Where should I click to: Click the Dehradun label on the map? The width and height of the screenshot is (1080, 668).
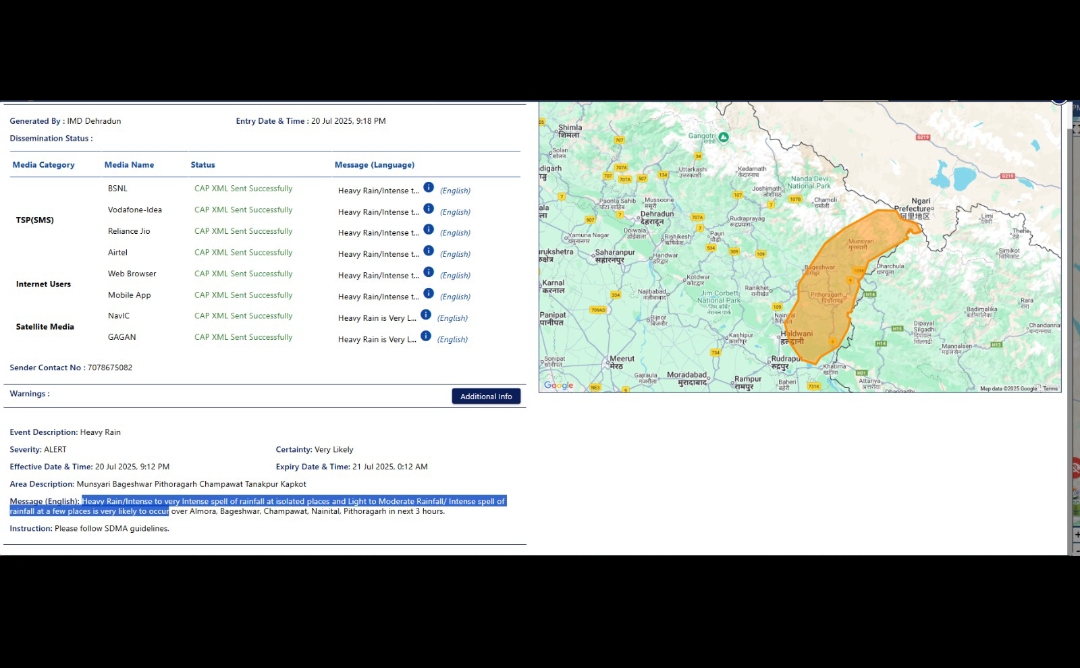click(657, 214)
